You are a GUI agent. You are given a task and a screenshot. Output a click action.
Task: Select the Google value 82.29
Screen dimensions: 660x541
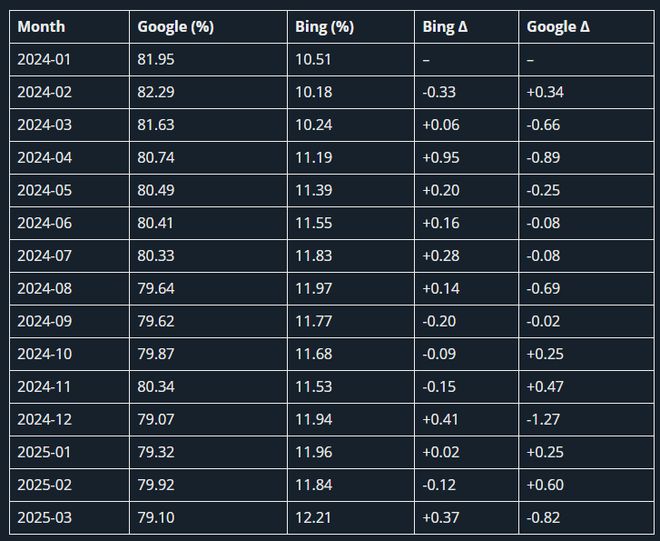click(x=208, y=92)
